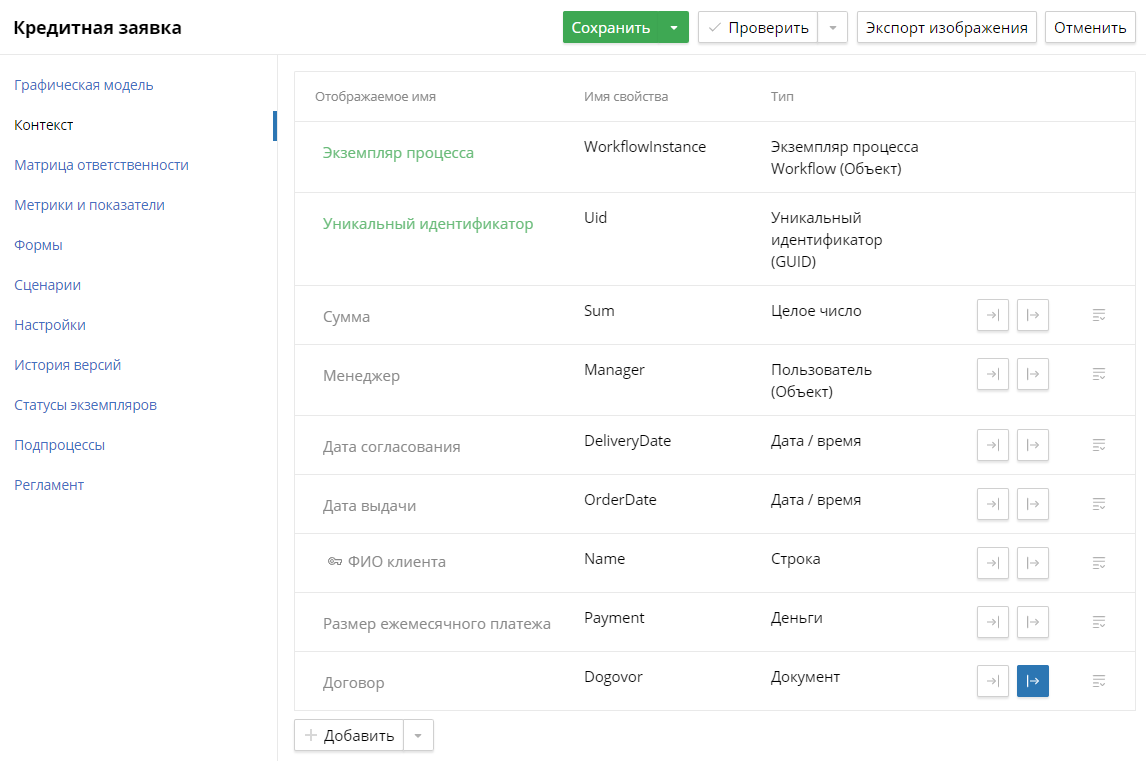Click the Экспорт изображения button

[x=946, y=28]
